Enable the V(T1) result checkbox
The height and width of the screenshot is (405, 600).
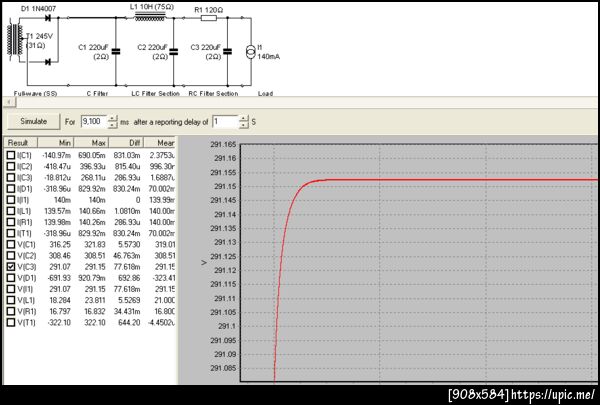[x=11, y=322]
